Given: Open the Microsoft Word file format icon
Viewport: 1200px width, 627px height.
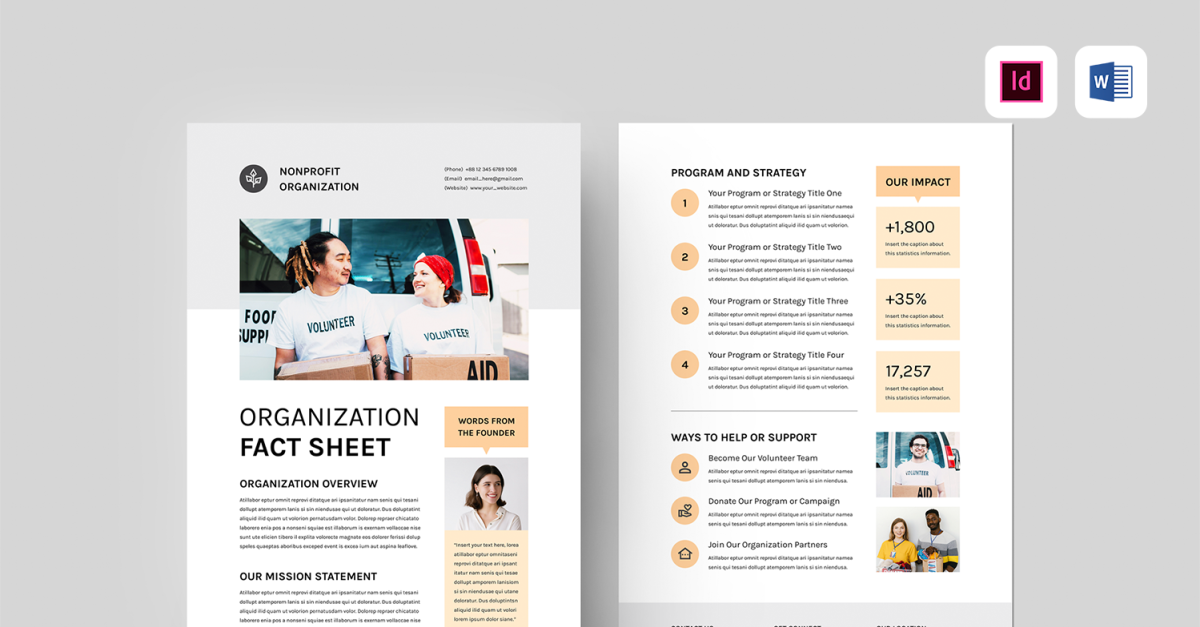Looking at the screenshot, I should 1110,82.
